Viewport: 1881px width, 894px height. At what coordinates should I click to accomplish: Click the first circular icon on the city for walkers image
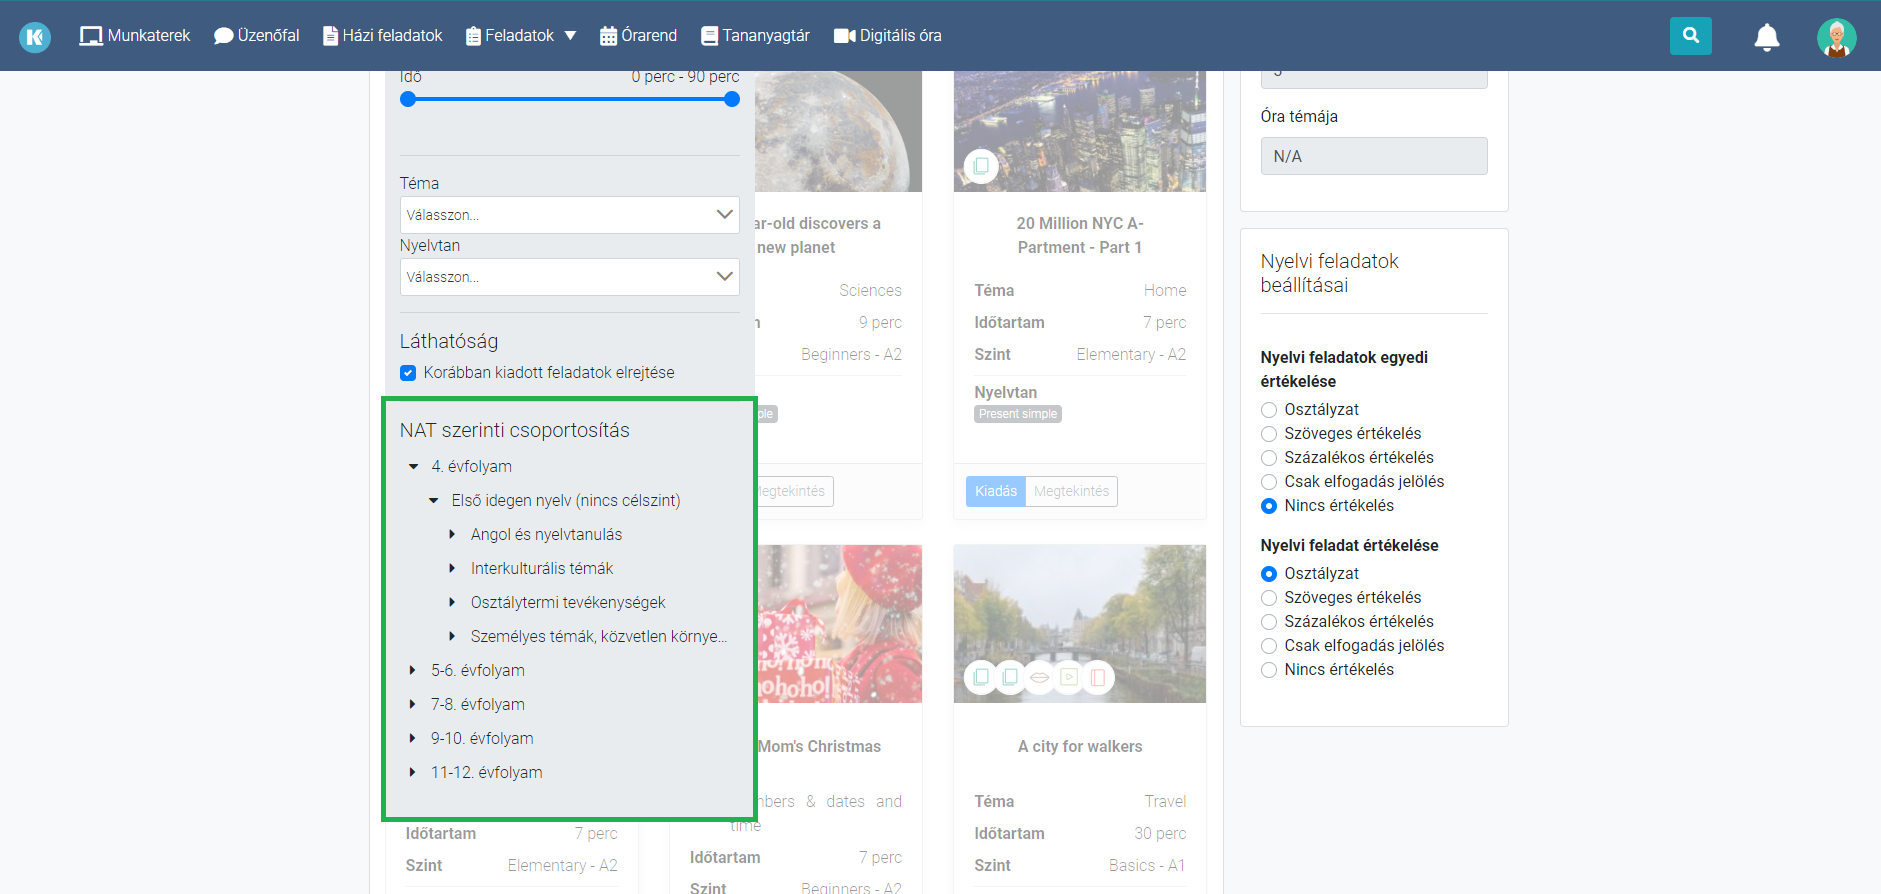(981, 678)
